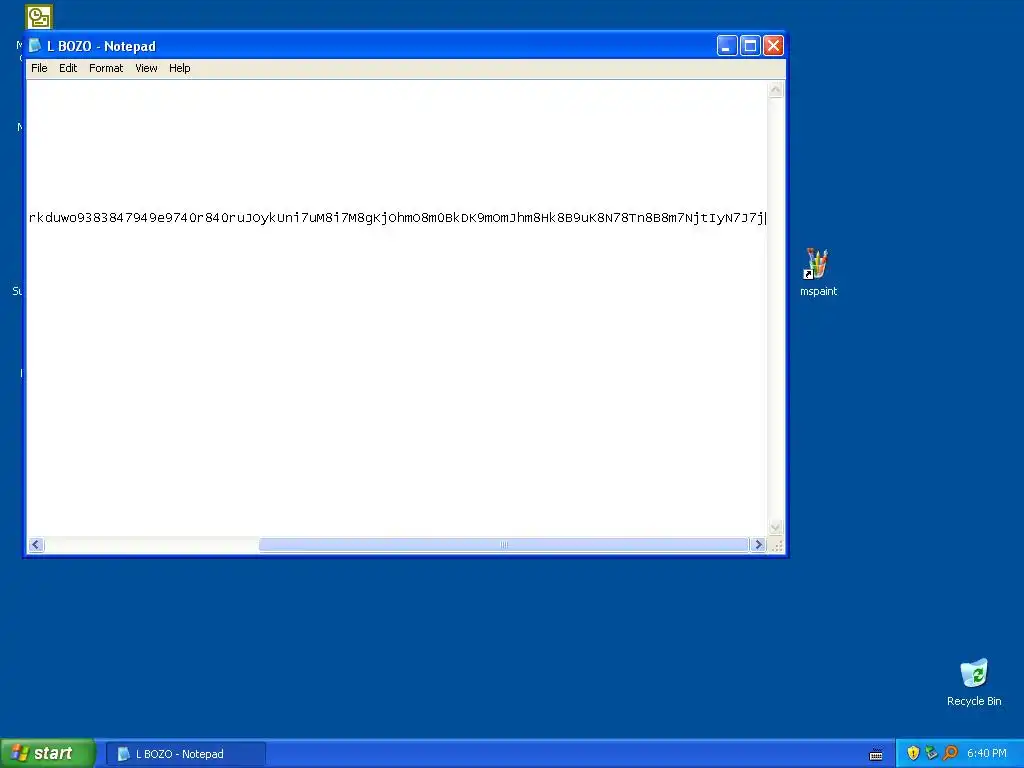Click the Notepad title bar icon
The height and width of the screenshot is (768, 1024).
(35, 46)
